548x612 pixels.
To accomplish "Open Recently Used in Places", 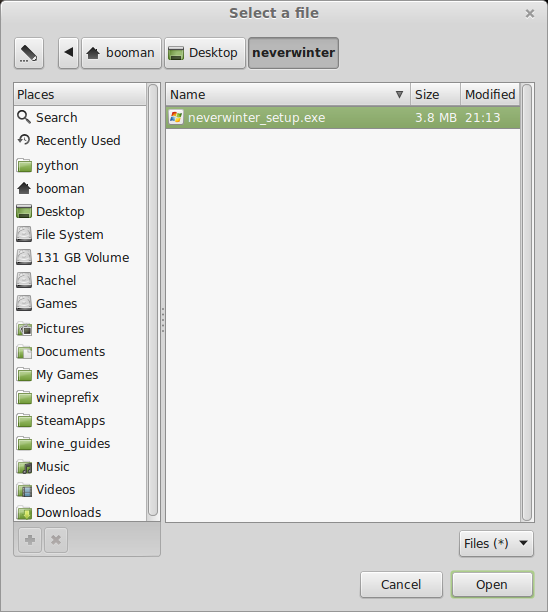I will [80, 141].
